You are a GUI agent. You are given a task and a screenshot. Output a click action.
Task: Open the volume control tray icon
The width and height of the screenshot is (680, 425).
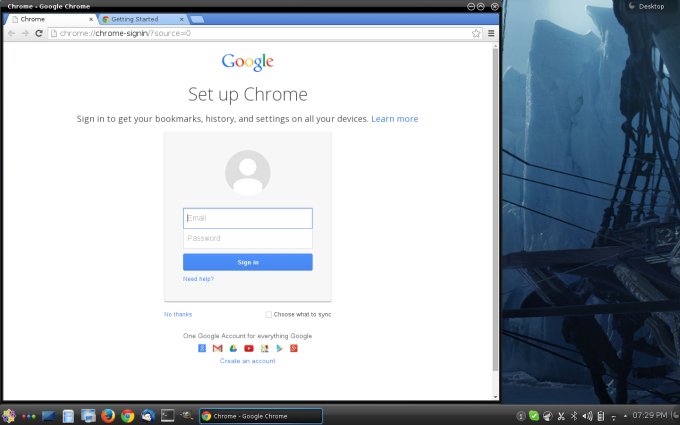coord(587,416)
